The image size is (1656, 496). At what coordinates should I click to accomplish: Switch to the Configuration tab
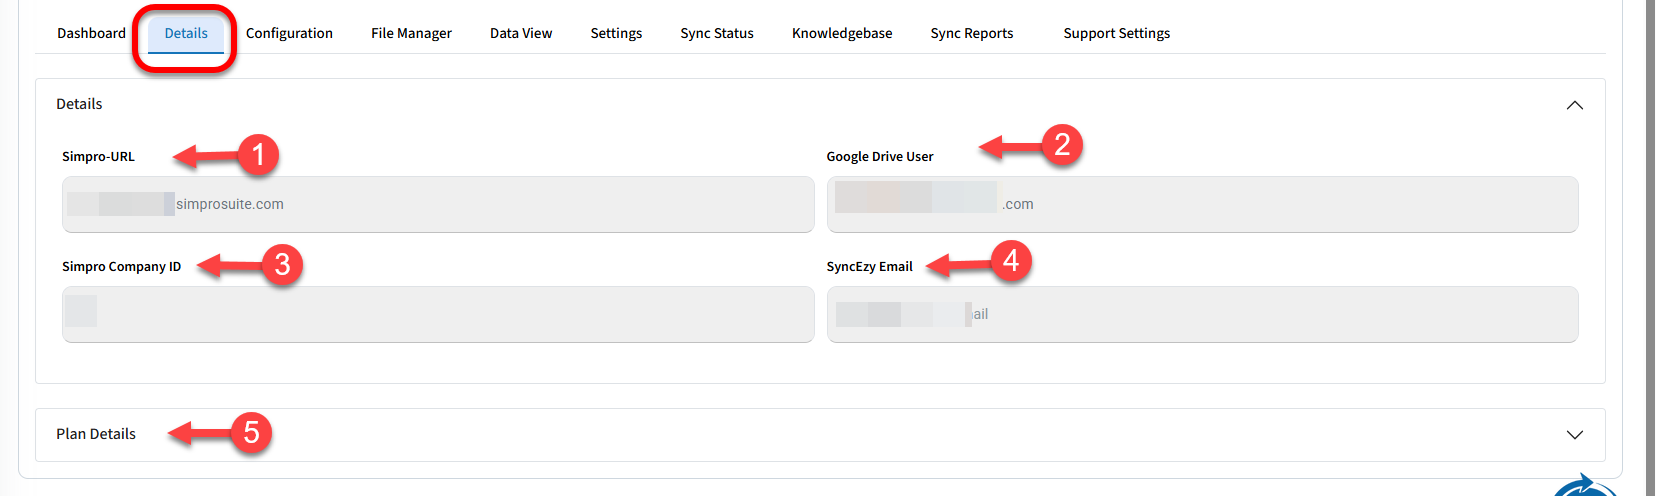point(289,33)
